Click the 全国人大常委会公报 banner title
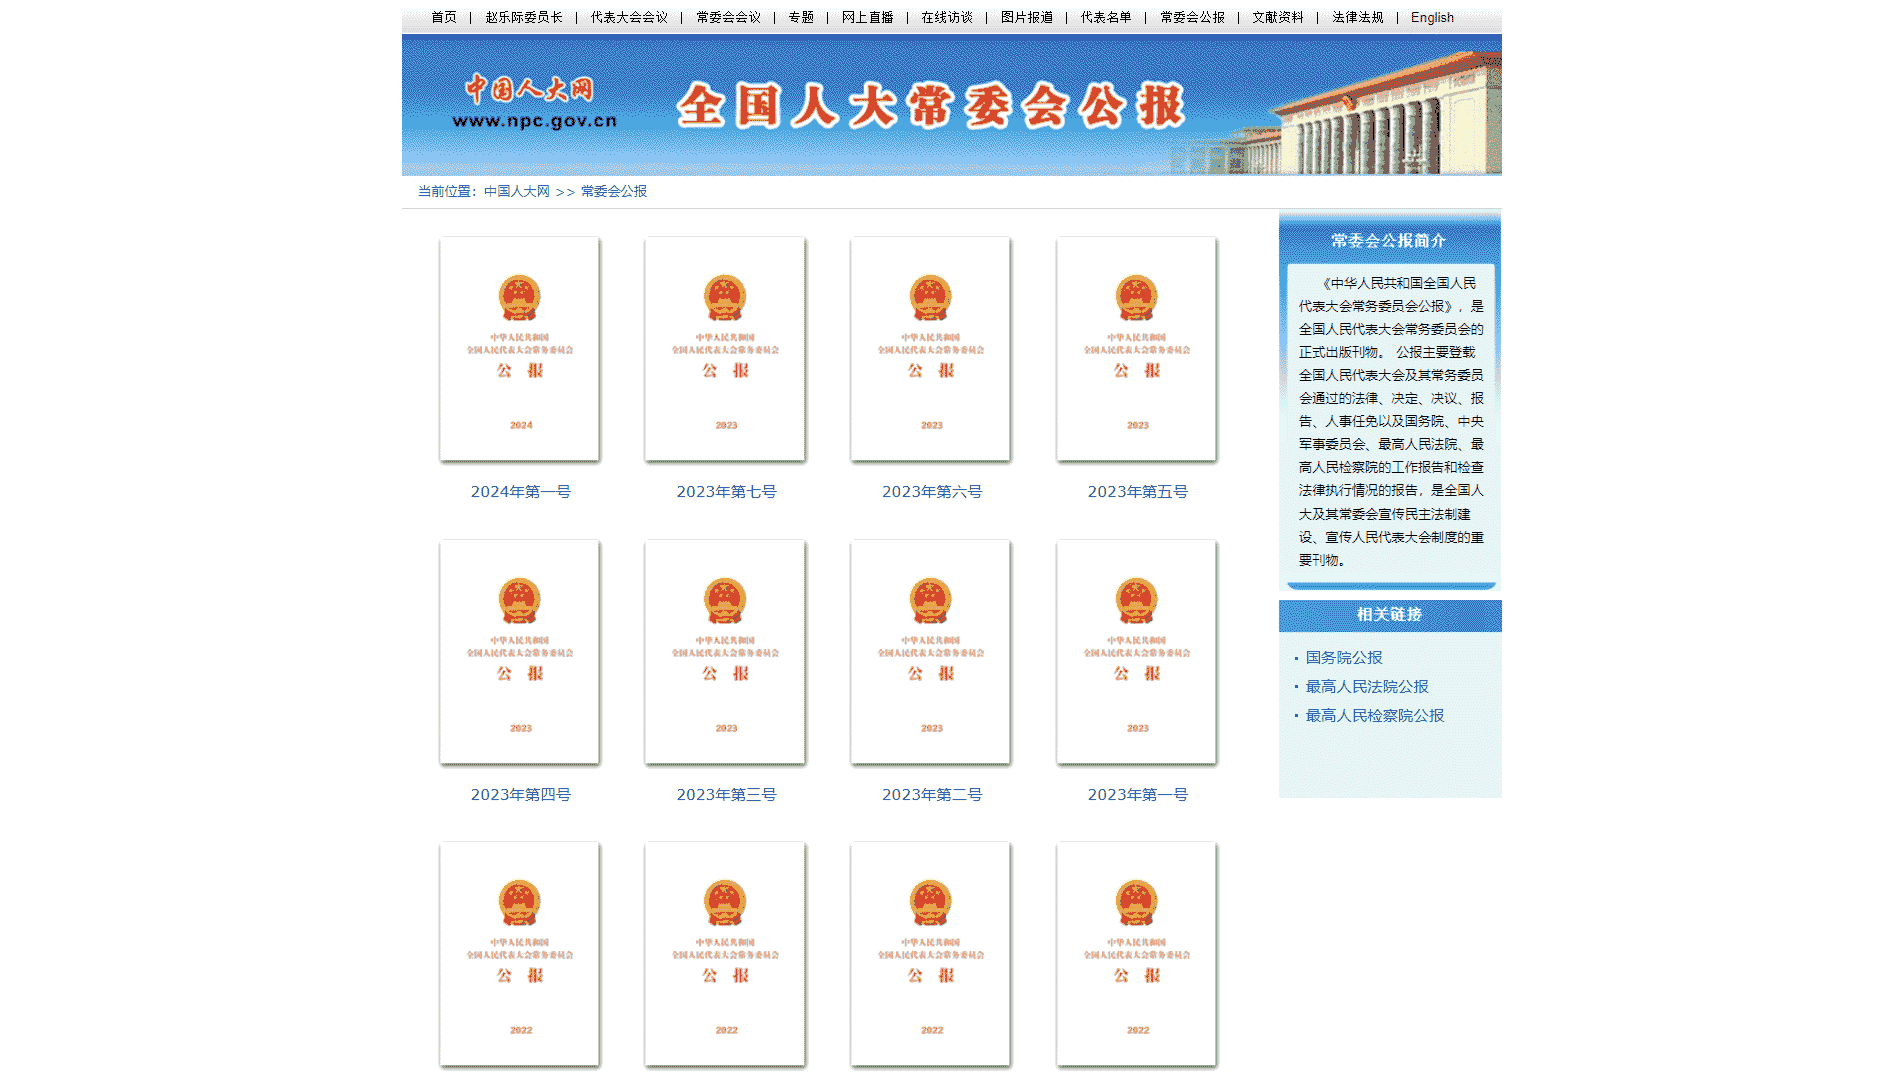This screenshot has width=1902, height=1080. pos(931,106)
